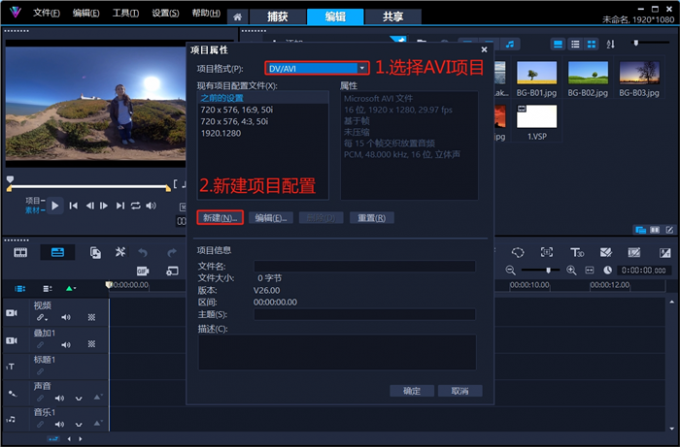Open the 帮助(H) menu

click(x=206, y=13)
